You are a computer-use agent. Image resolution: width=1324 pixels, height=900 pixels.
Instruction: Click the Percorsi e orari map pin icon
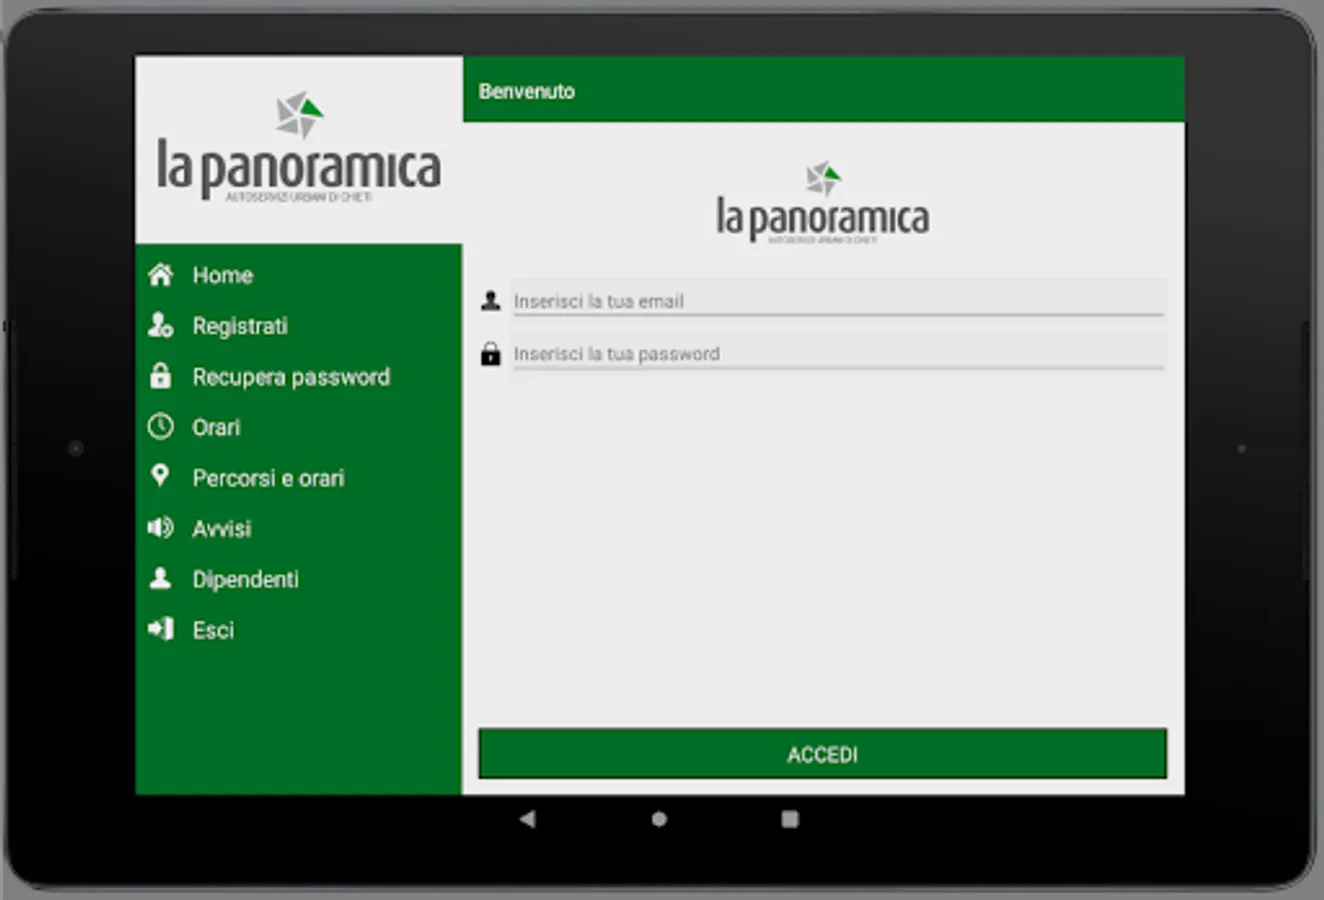click(x=160, y=476)
